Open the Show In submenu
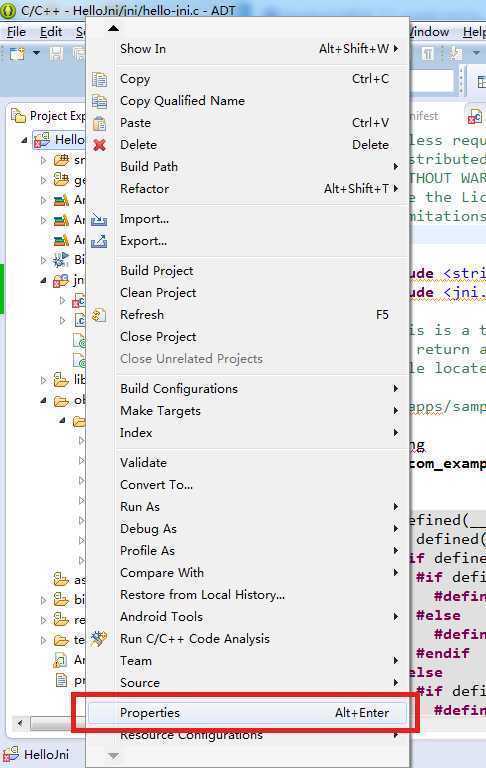Viewport: 486px width, 768px height. pos(248,49)
